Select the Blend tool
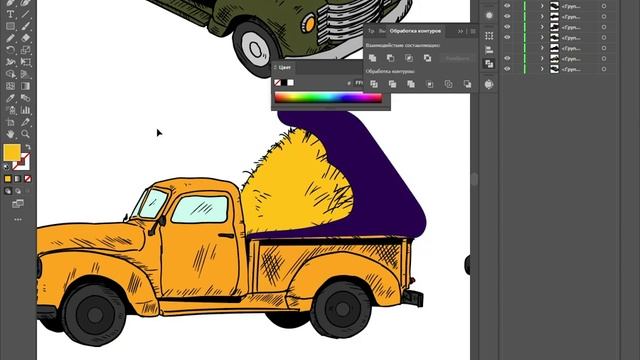 pyautogui.click(x=25, y=98)
